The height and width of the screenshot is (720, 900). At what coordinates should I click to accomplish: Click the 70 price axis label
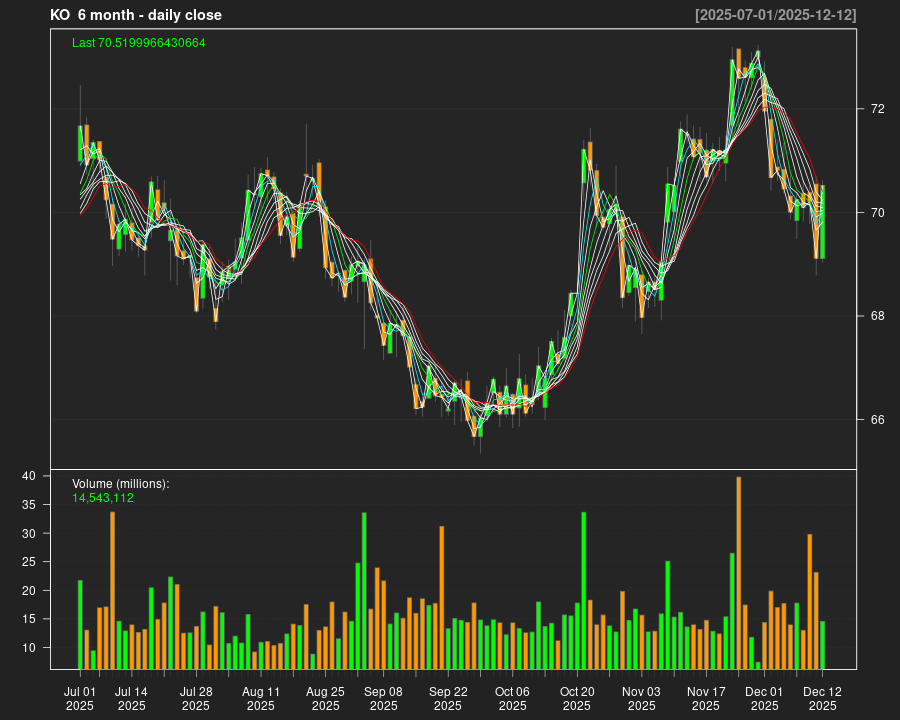pos(877,213)
